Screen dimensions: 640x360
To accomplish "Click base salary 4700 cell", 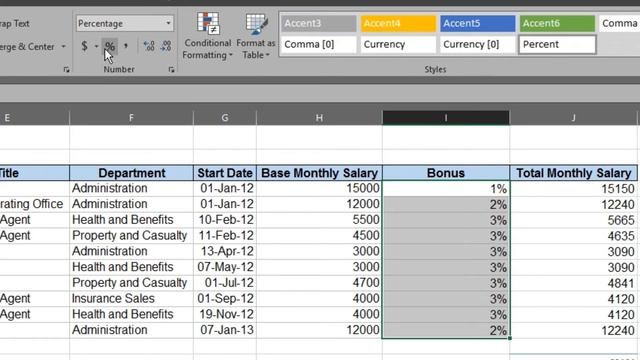I will click(x=319, y=283).
